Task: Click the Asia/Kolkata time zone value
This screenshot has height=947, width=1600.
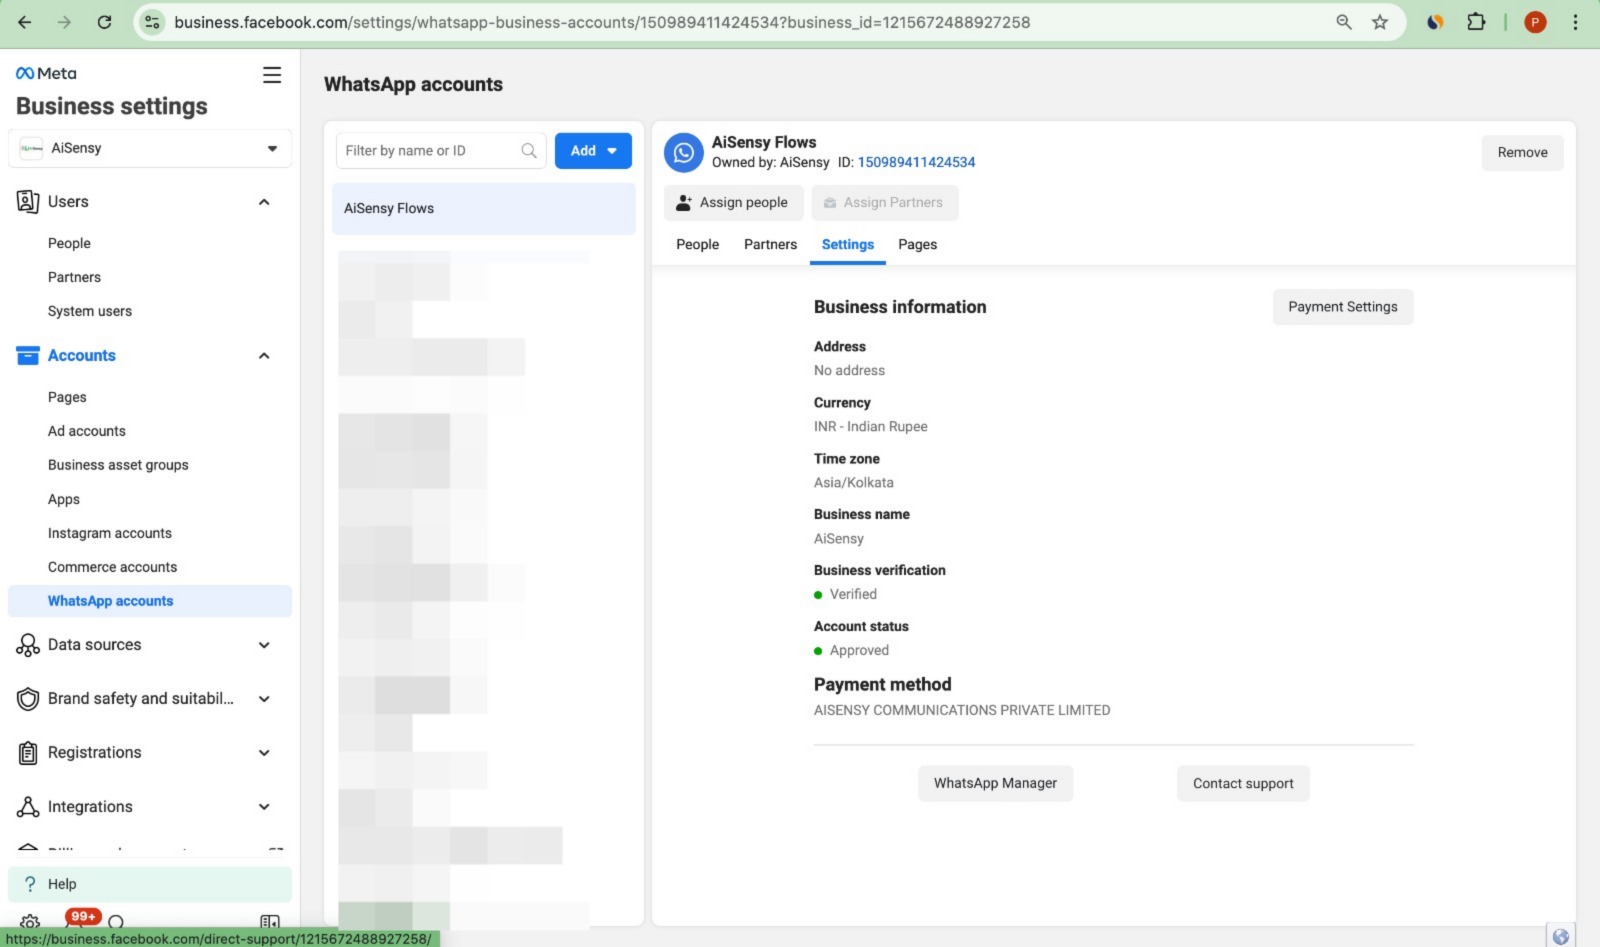Action: pyautogui.click(x=854, y=482)
